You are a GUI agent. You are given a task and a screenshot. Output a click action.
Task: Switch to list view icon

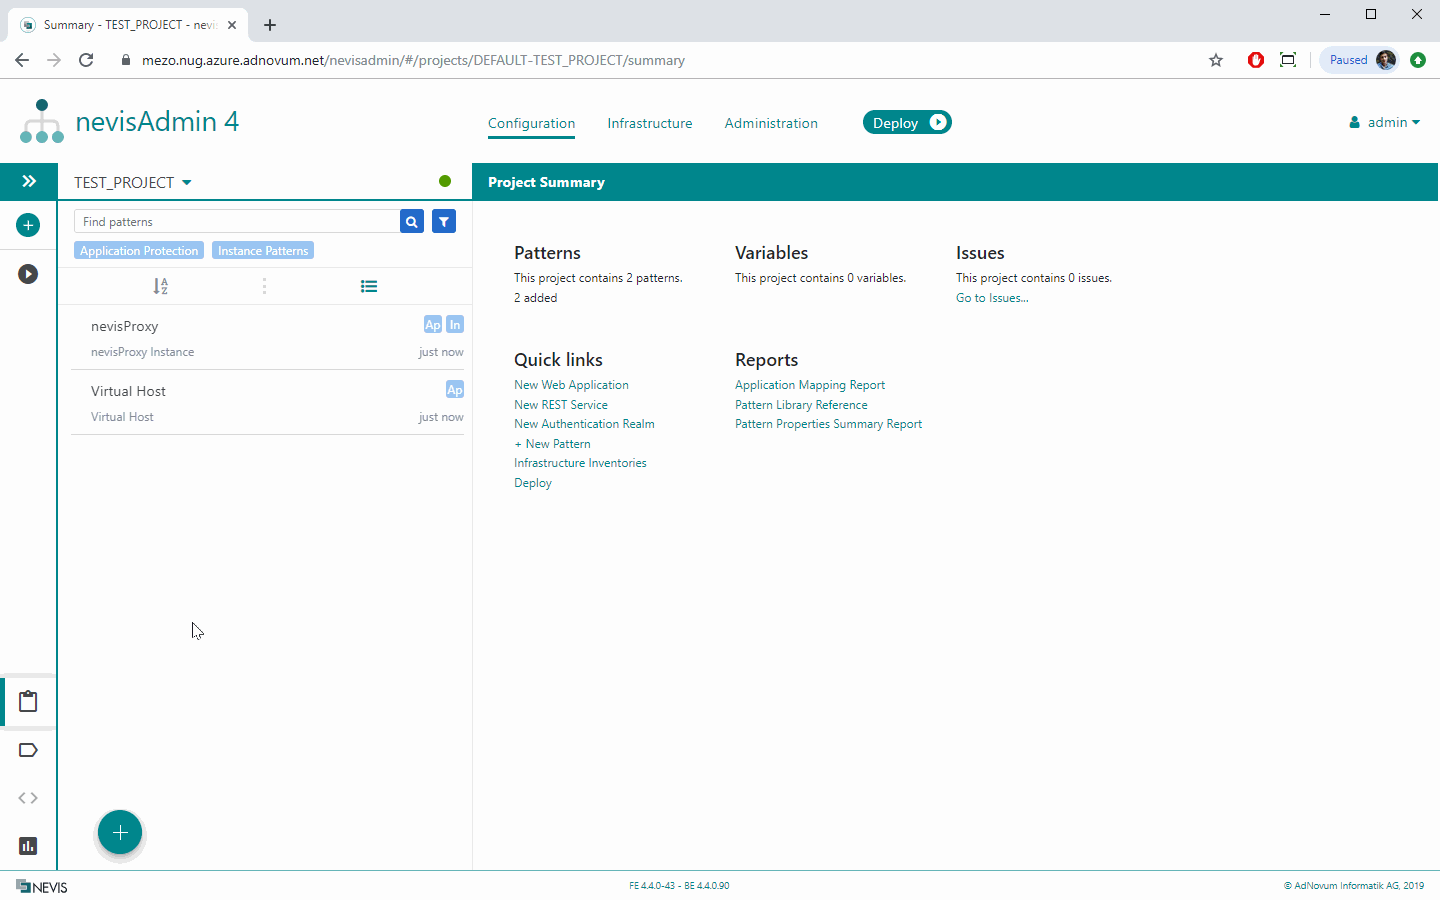369,286
